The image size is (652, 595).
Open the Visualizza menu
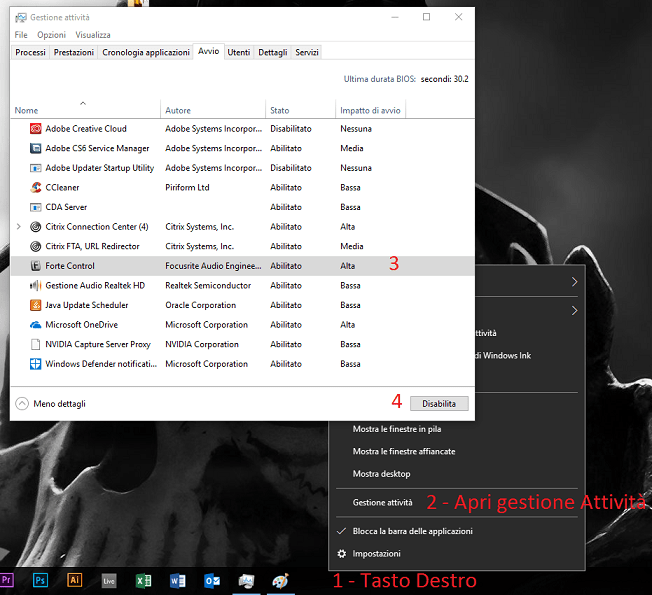click(x=93, y=35)
